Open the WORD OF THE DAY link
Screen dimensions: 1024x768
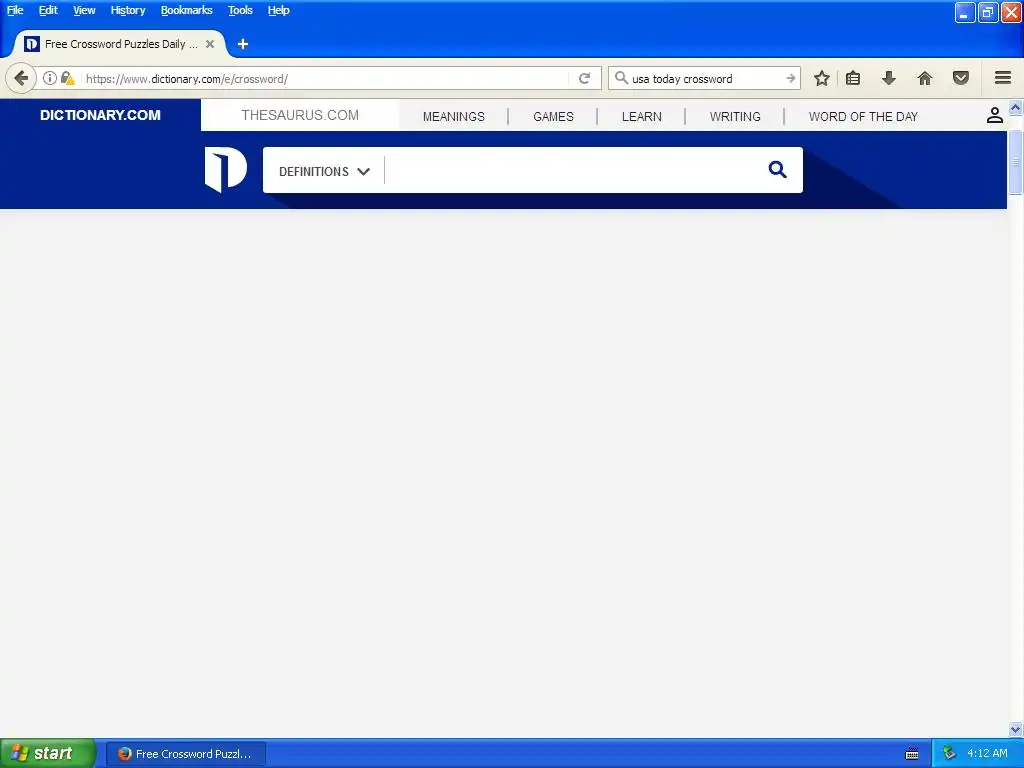pos(863,117)
